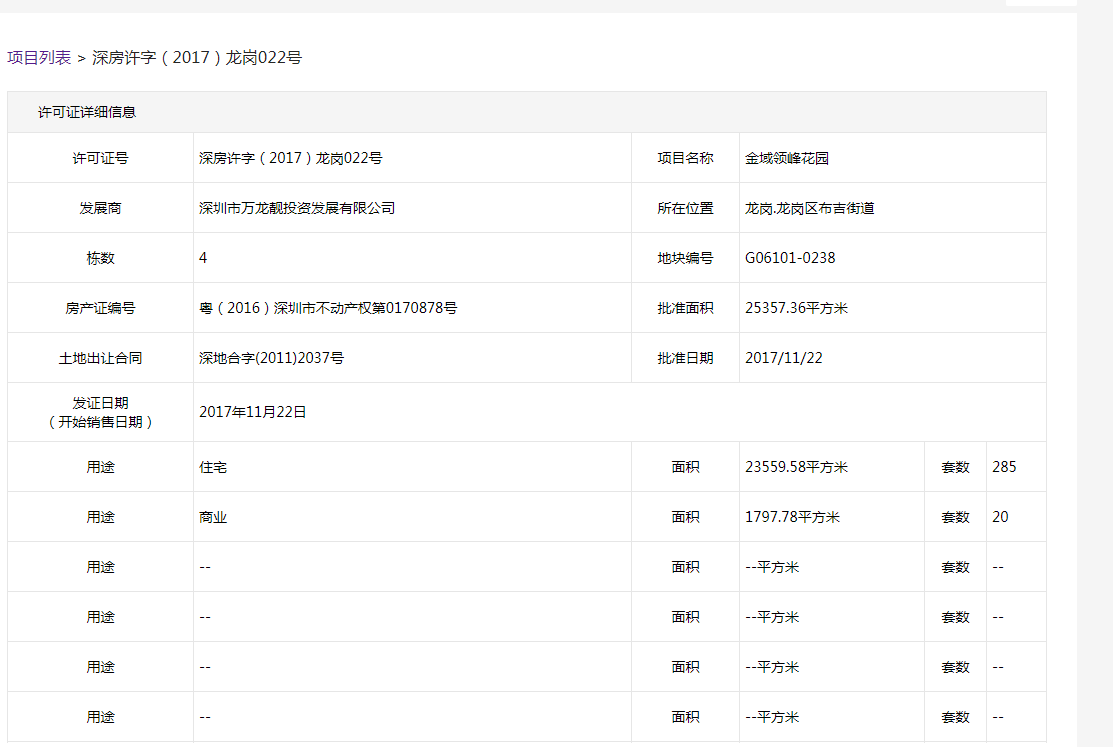This screenshot has width=1113, height=747.
Task: Select 面积 label in 商业 row
Action: pyautogui.click(x=685, y=517)
